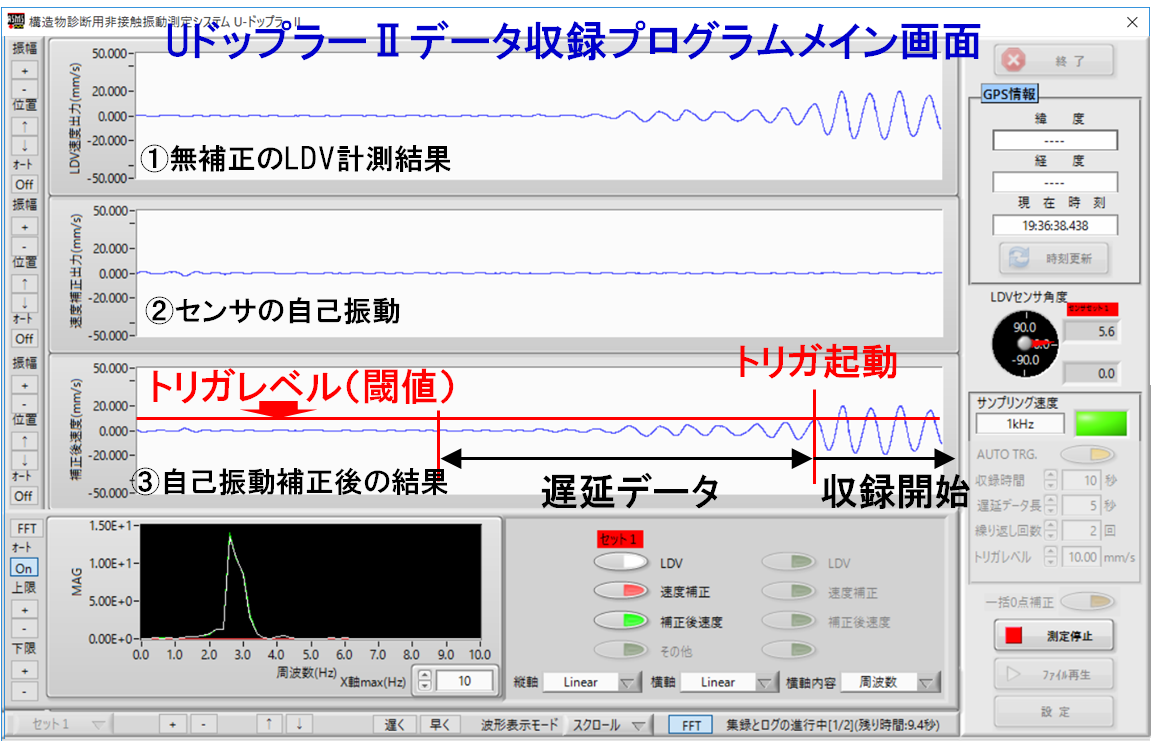Click the X軸max(Hz) input field
This screenshot has width=1152, height=742.
click(464, 681)
